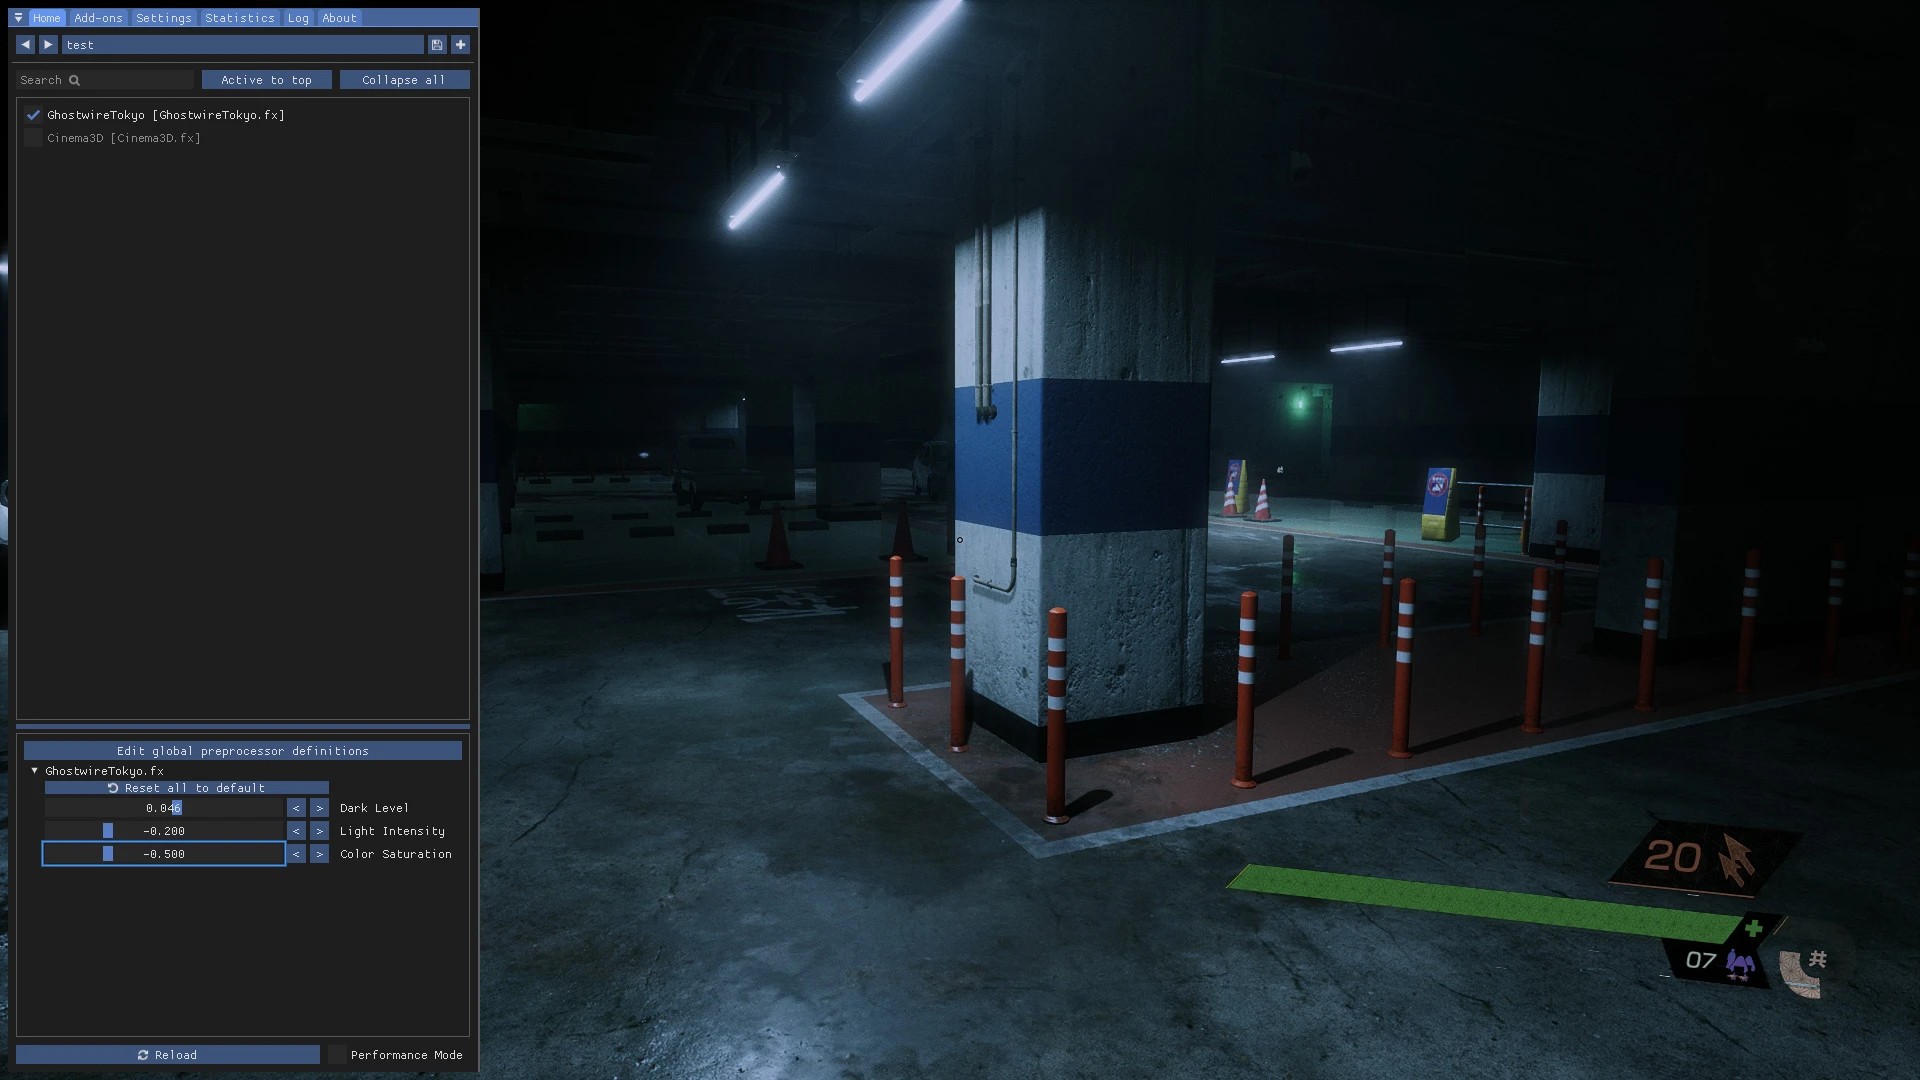Image resolution: width=1920 pixels, height=1080 pixels.
Task: Decrease Light Intensity with left arrow
Action: 296,831
